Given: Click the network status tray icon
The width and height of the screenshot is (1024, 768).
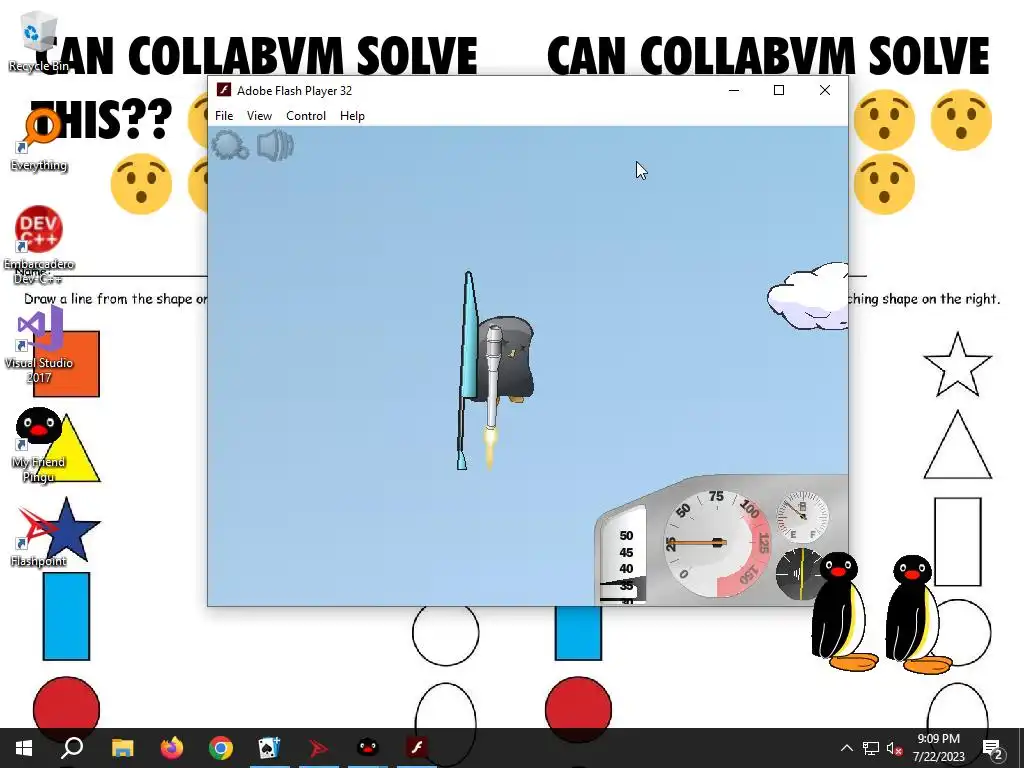Looking at the screenshot, I should click(x=871, y=748).
